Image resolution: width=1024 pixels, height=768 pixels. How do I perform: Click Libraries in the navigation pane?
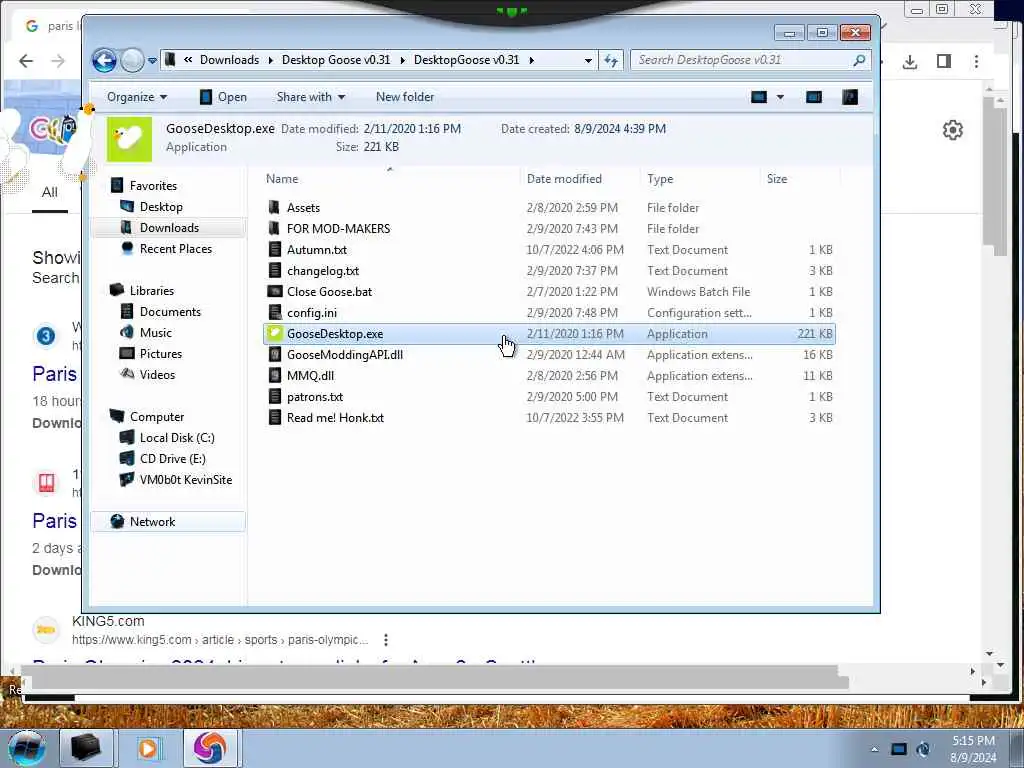point(152,291)
